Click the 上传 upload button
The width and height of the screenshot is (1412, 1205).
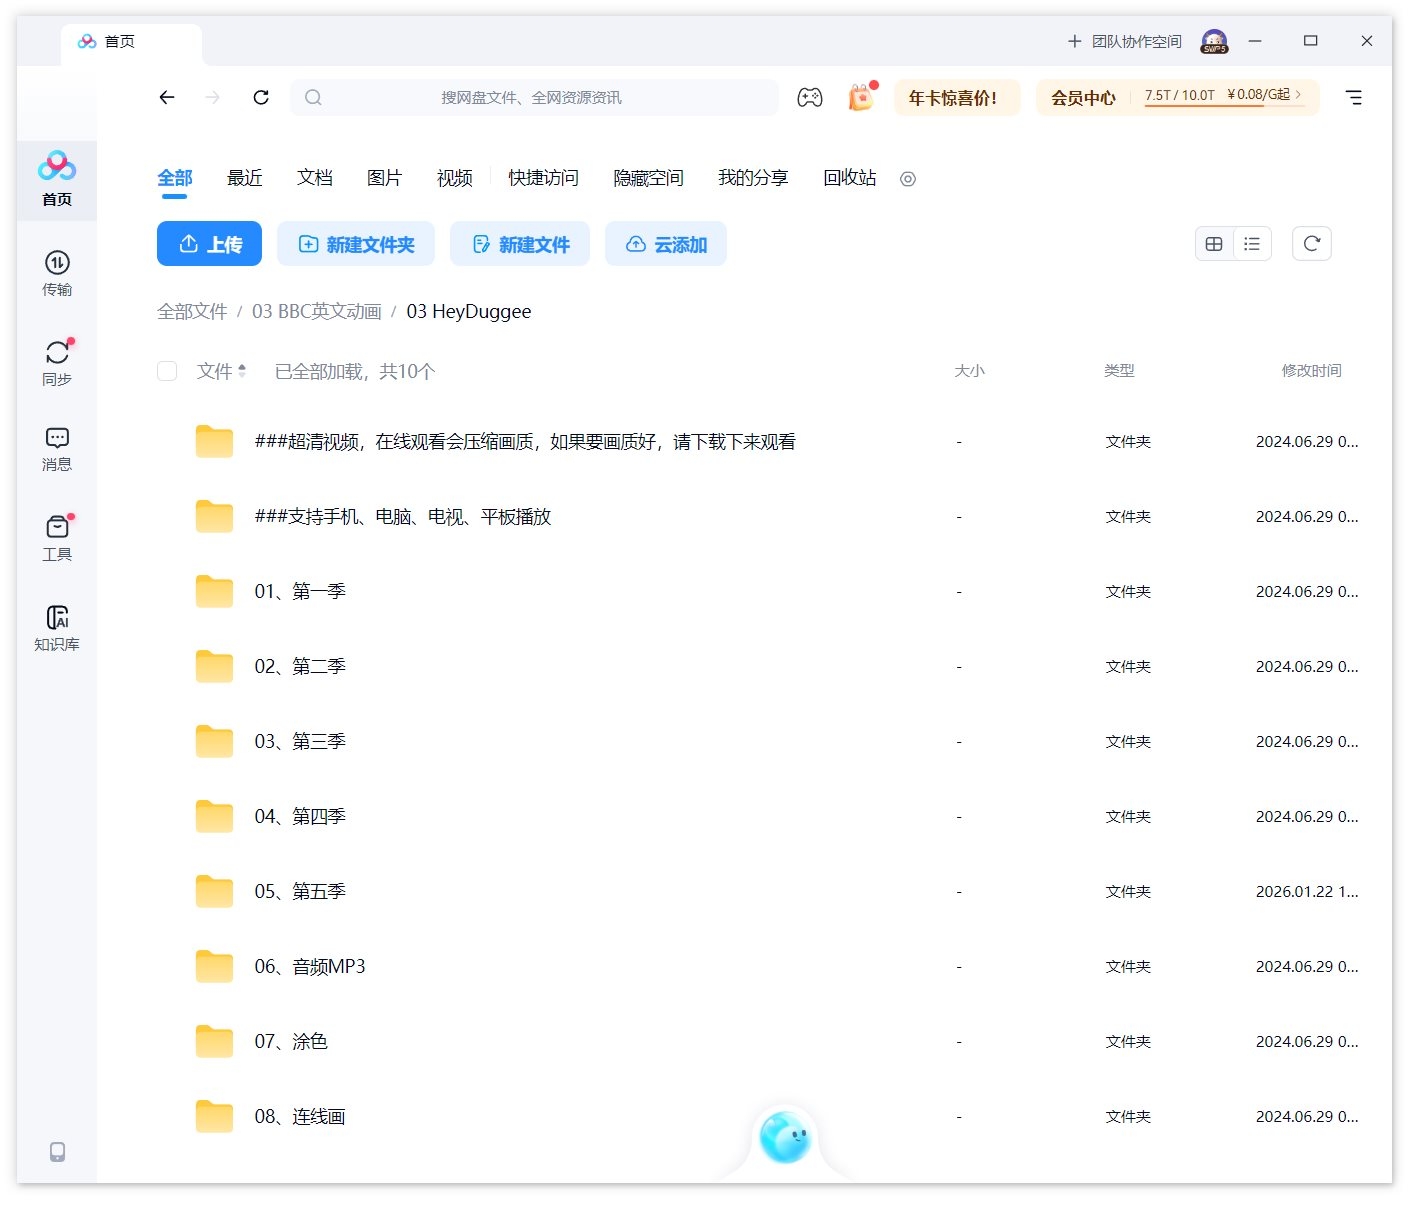coord(209,243)
